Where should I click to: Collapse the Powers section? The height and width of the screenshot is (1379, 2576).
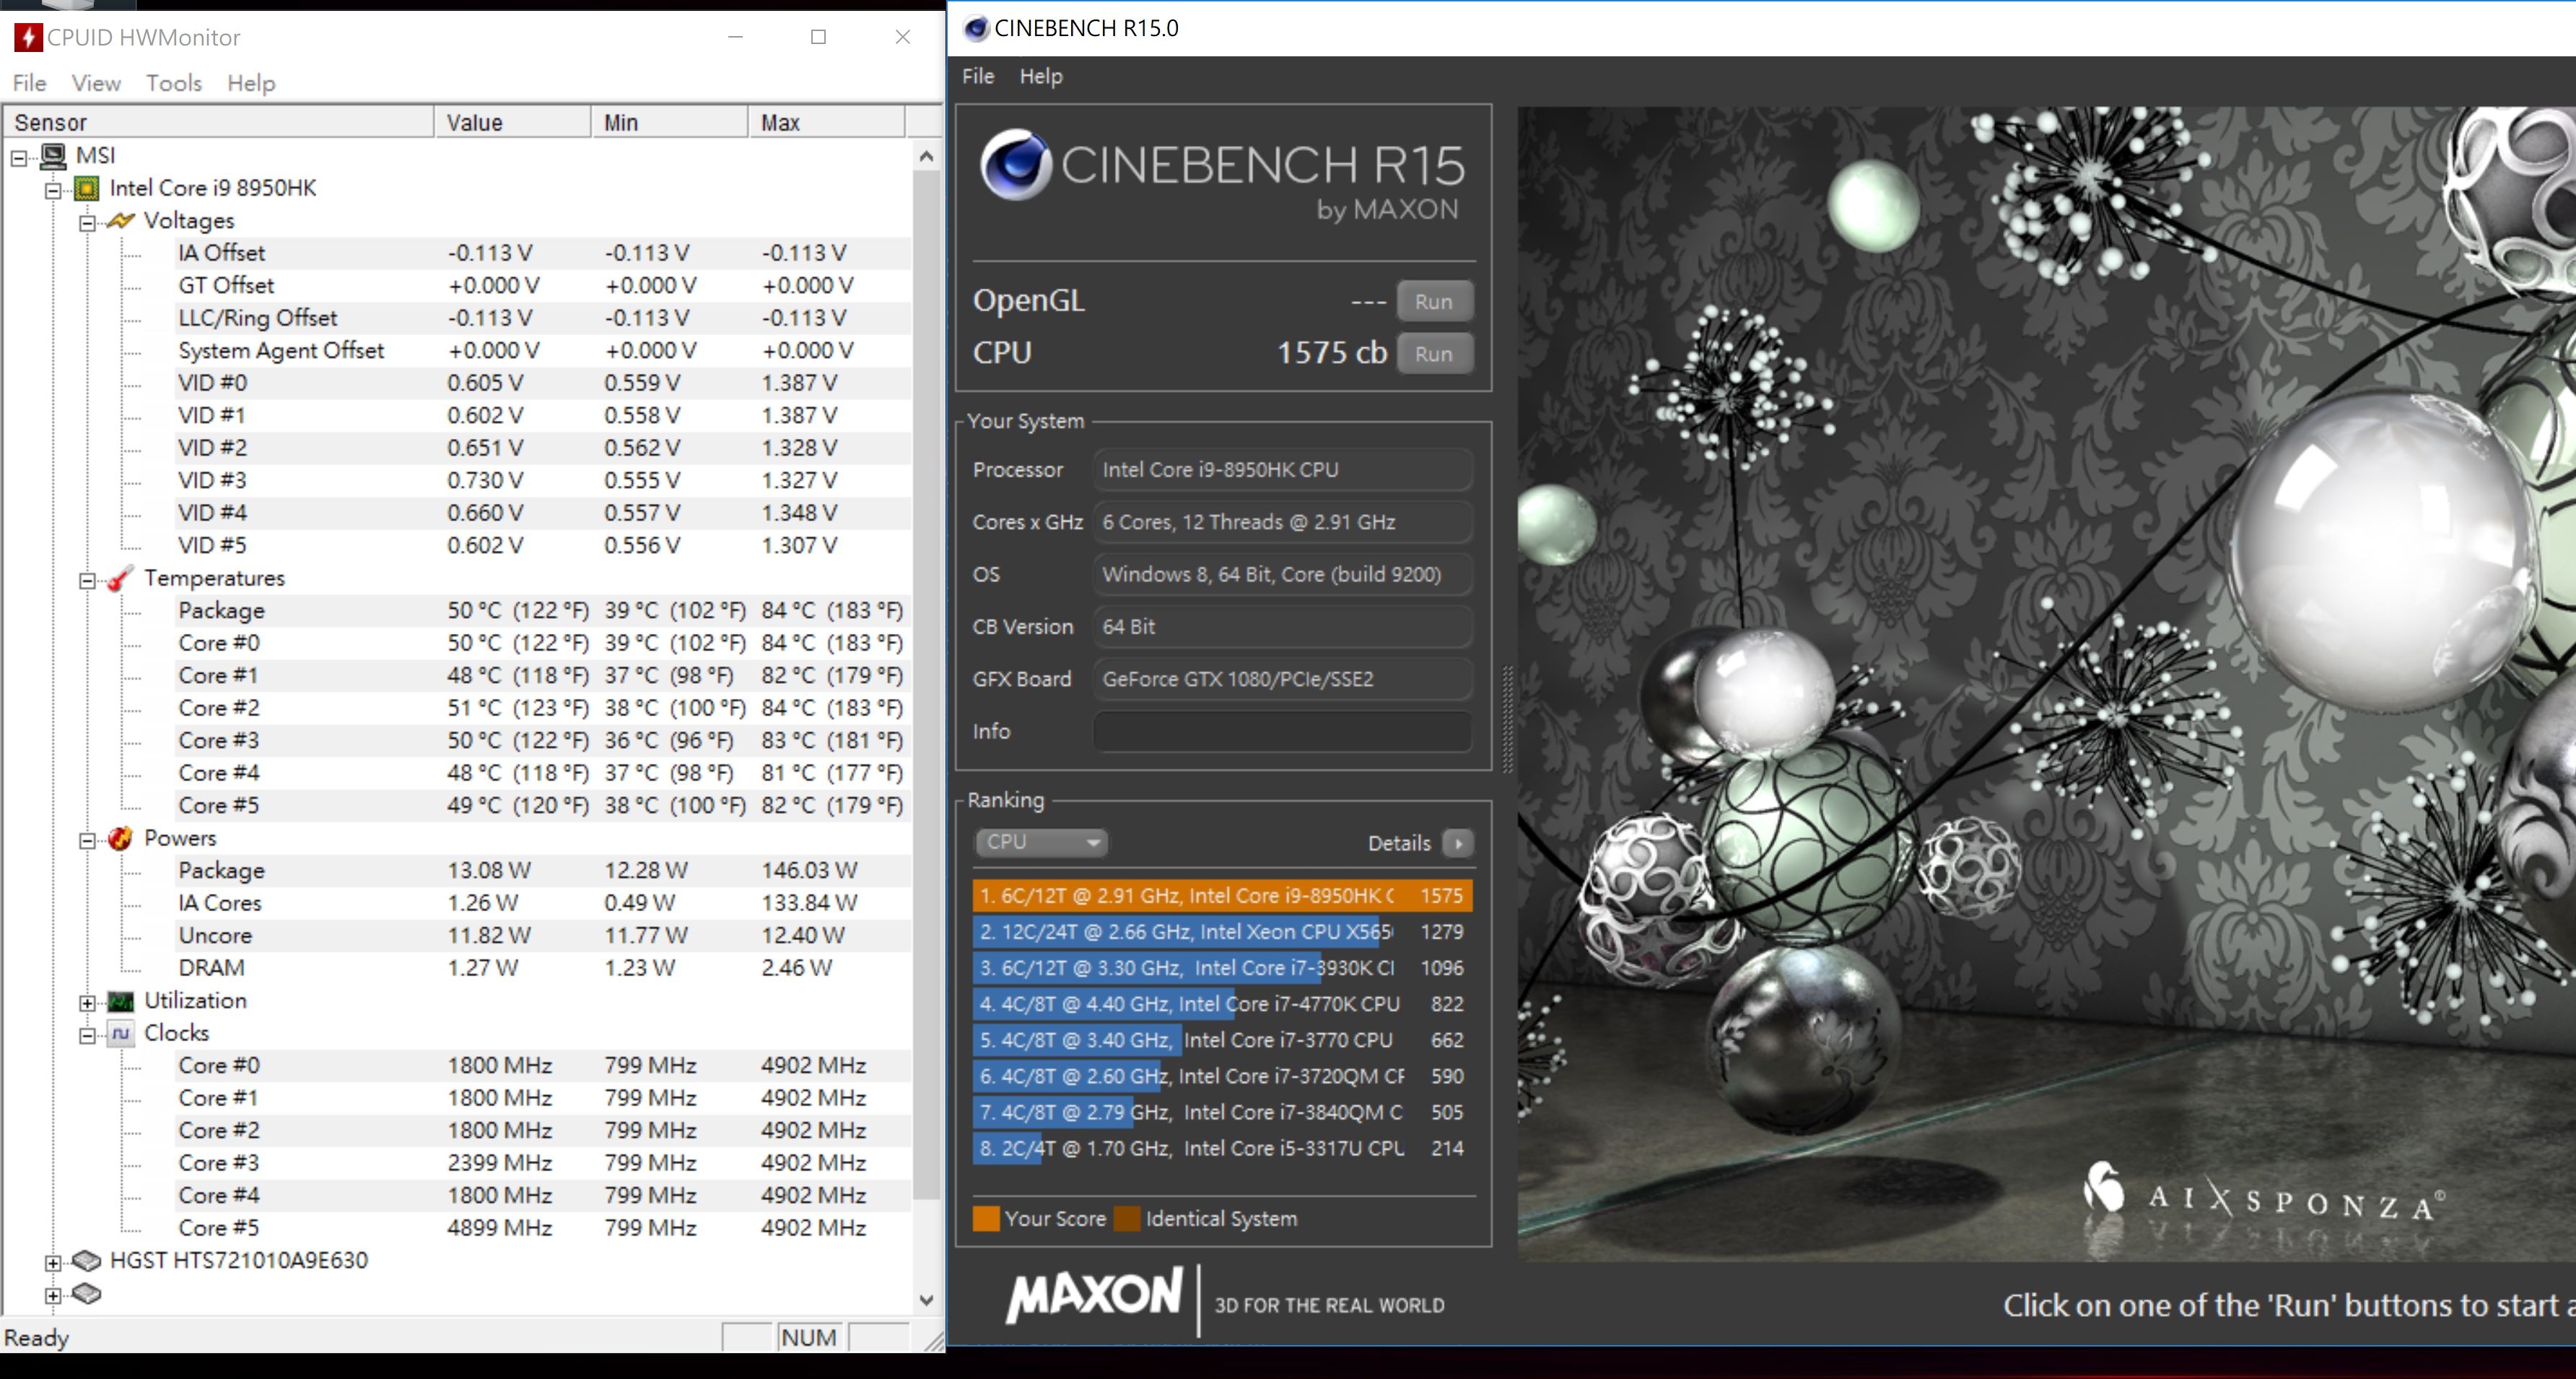(87, 840)
